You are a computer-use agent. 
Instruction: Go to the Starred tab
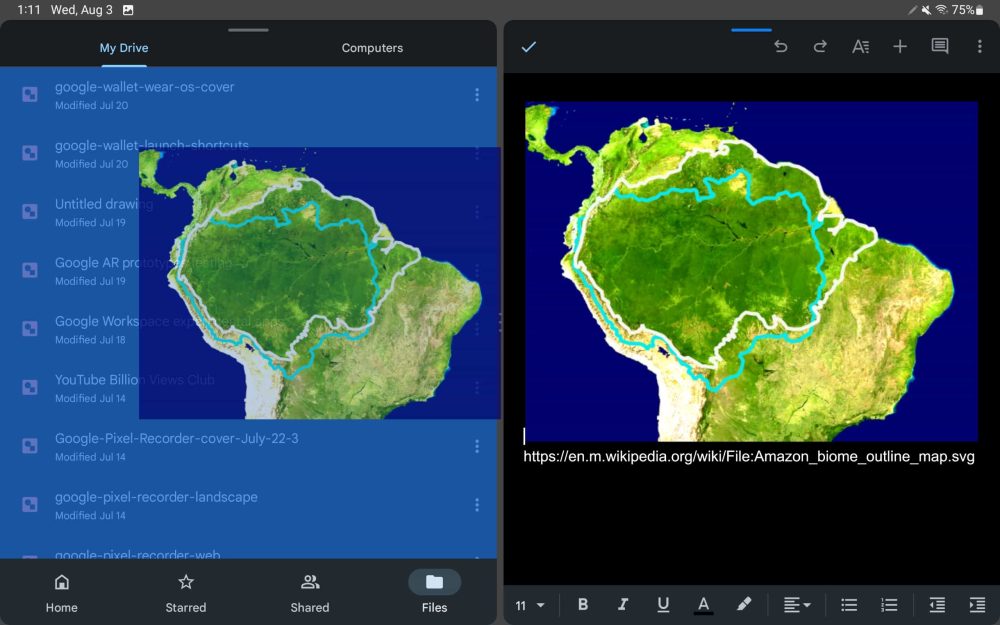click(x=186, y=593)
